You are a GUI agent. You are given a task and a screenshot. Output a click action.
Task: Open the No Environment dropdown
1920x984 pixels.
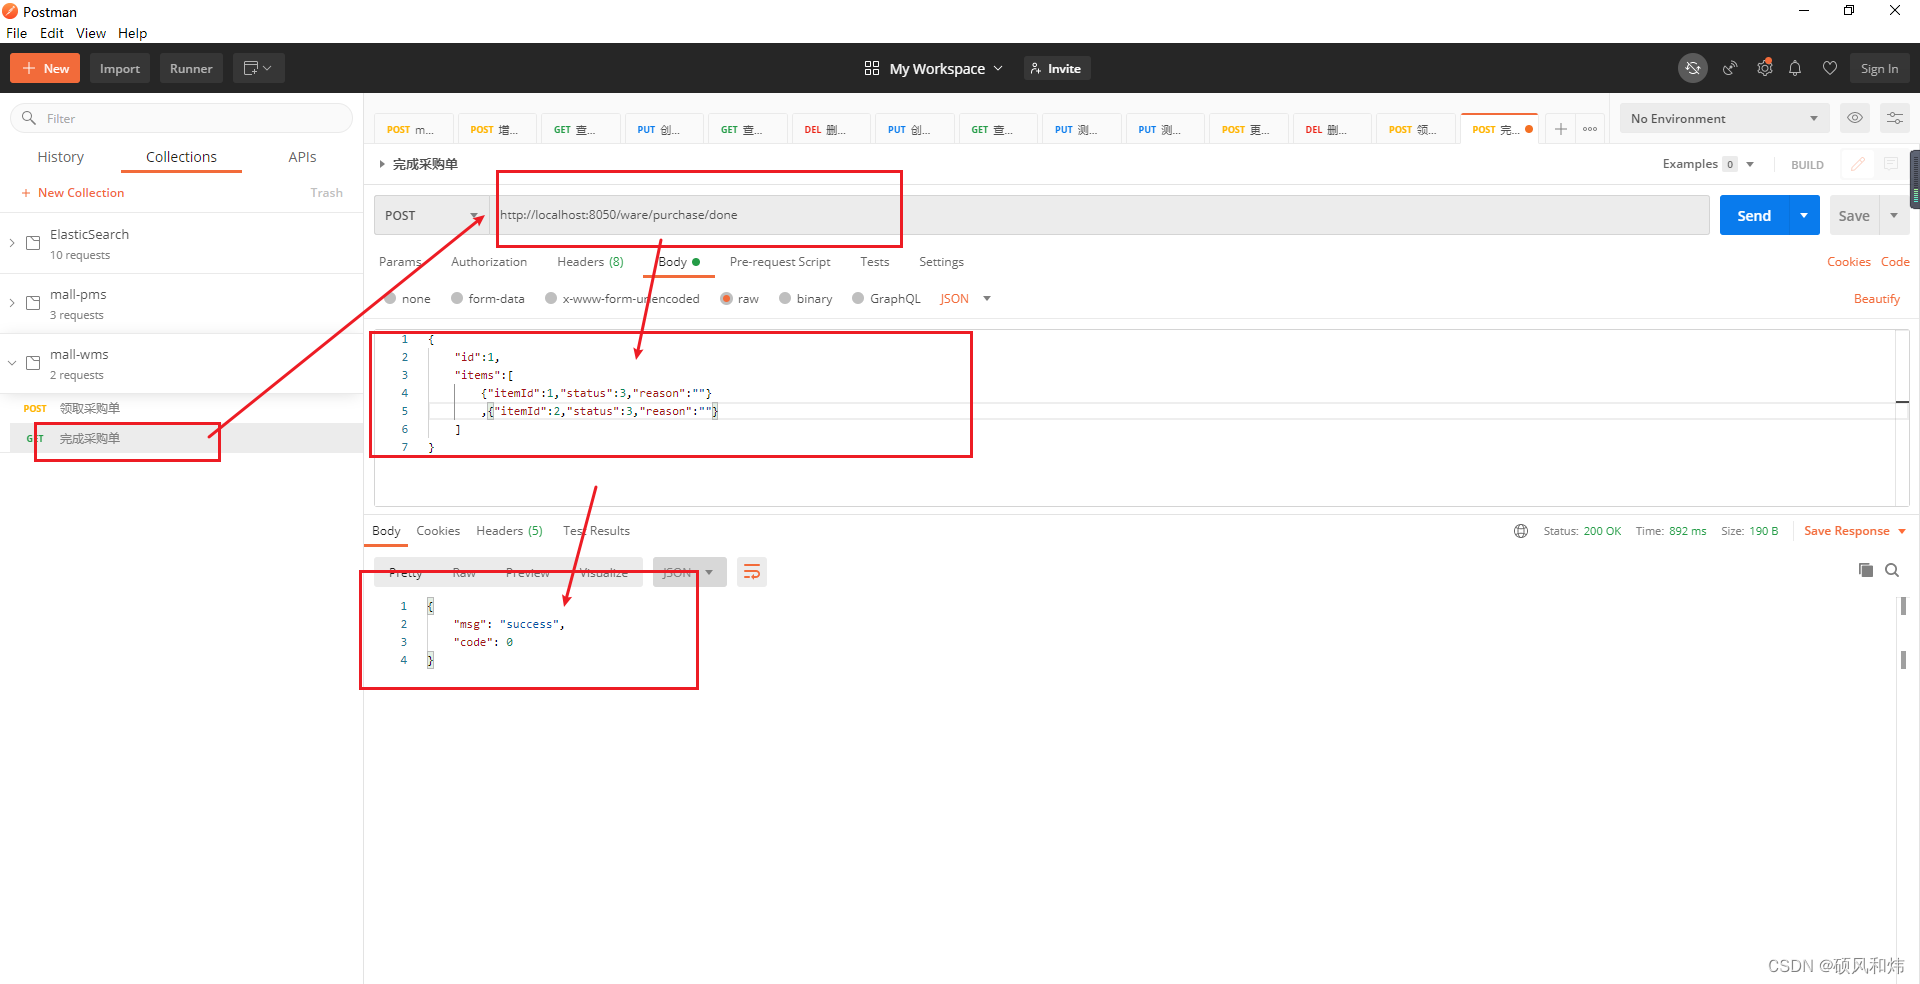1724,118
